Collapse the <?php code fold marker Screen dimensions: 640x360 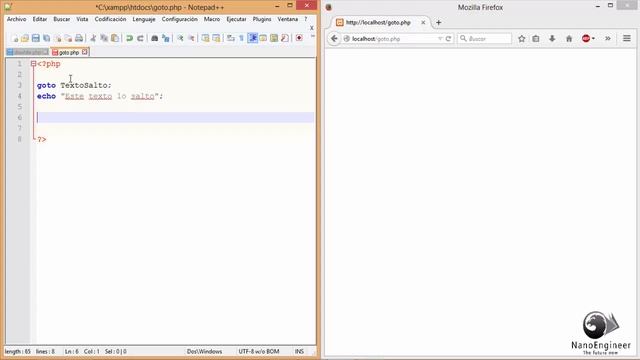(x=33, y=64)
